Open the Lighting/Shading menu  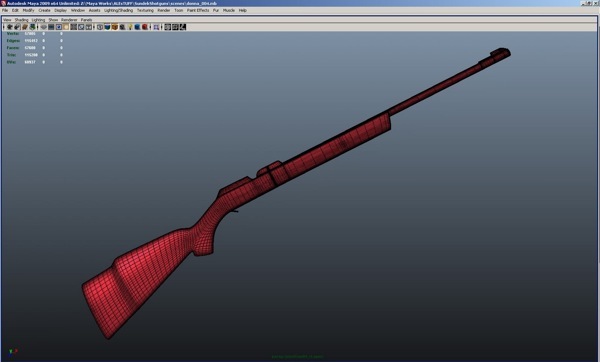(118, 10)
